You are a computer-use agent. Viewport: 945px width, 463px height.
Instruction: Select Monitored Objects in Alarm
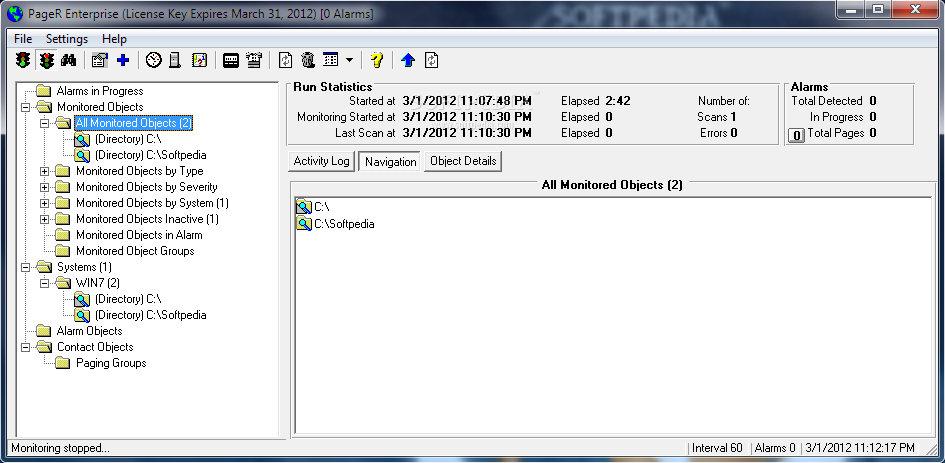(x=139, y=235)
